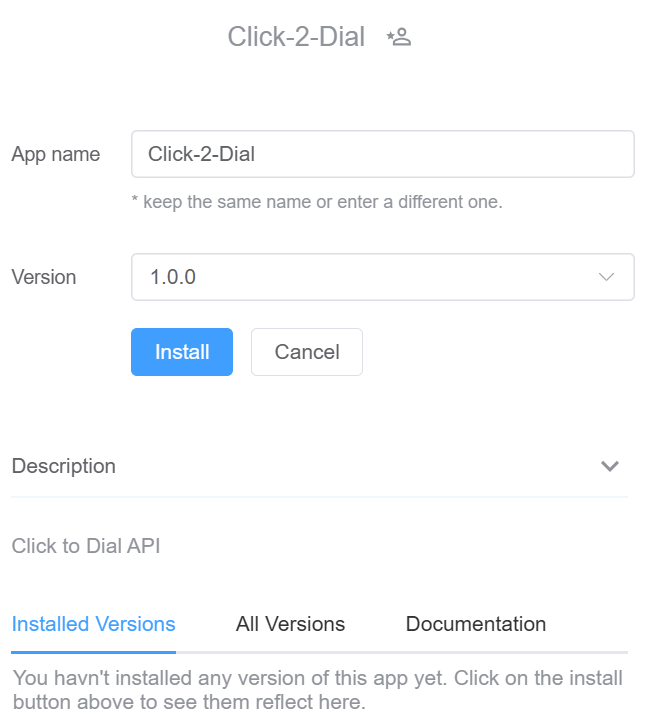Open the Version dropdown arrow

pyautogui.click(x=606, y=277)
